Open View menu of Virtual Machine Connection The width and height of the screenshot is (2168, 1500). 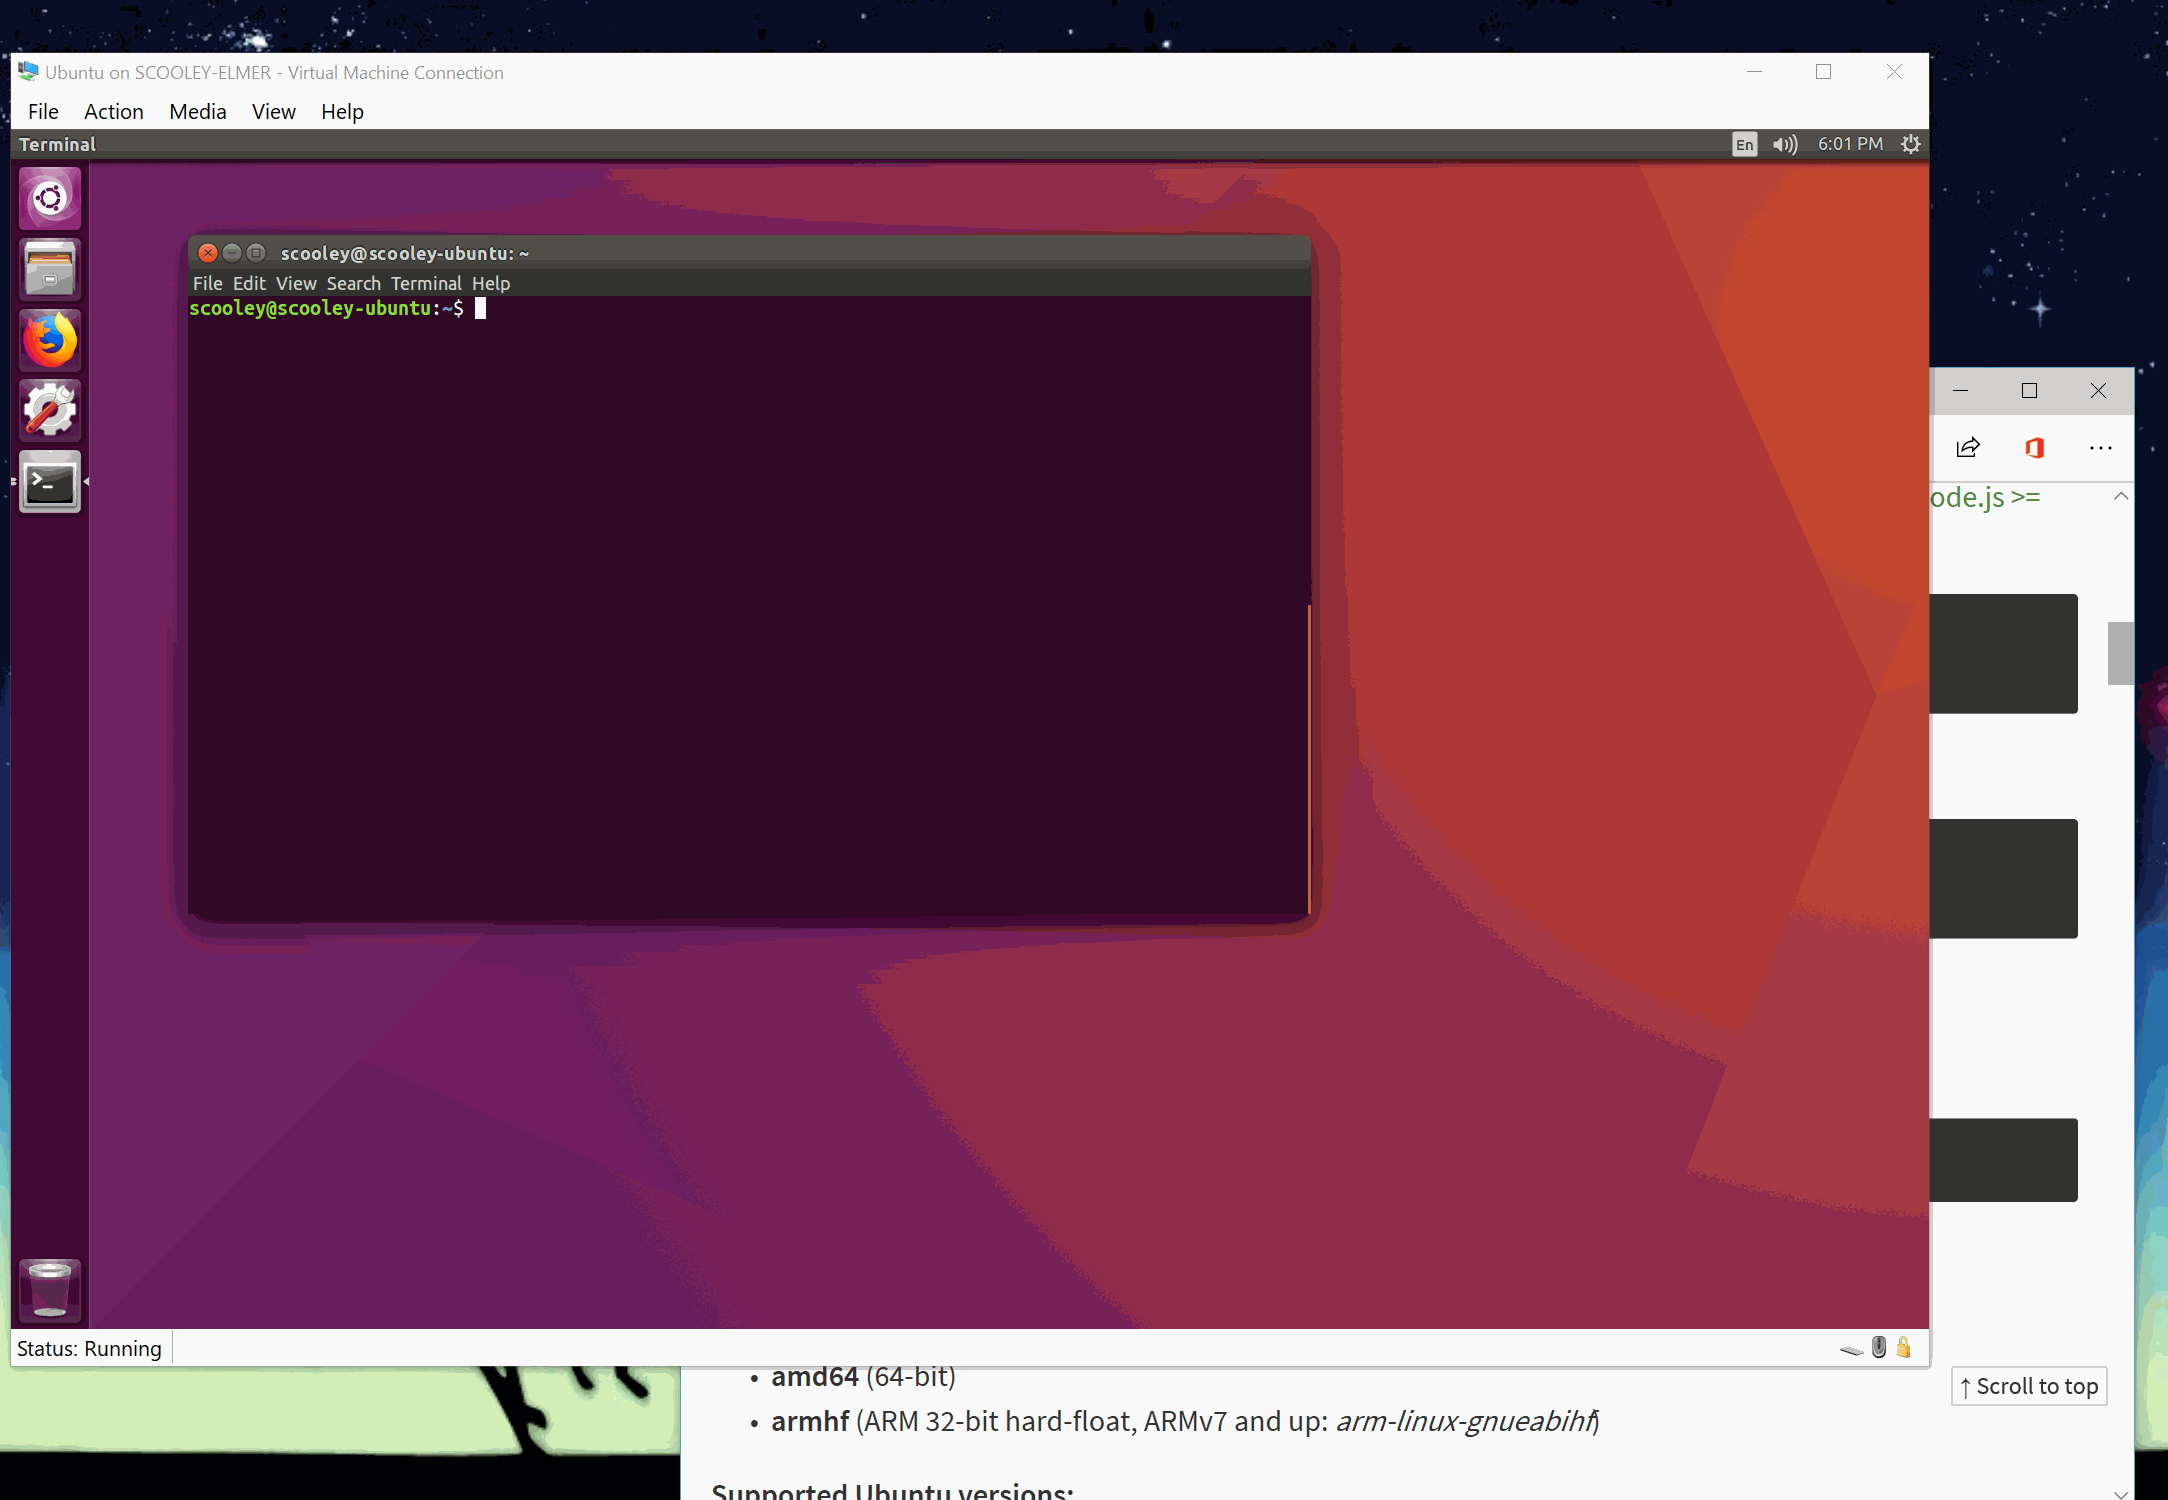(x=274, y=112)
